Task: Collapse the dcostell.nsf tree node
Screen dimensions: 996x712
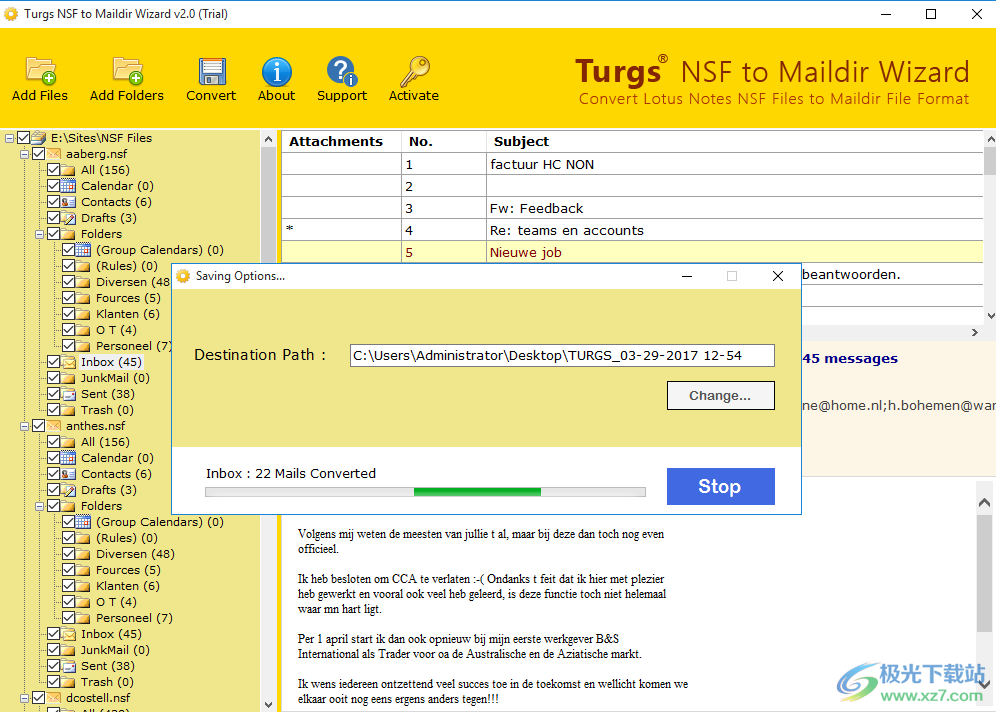Action: (x=24, y=698)
